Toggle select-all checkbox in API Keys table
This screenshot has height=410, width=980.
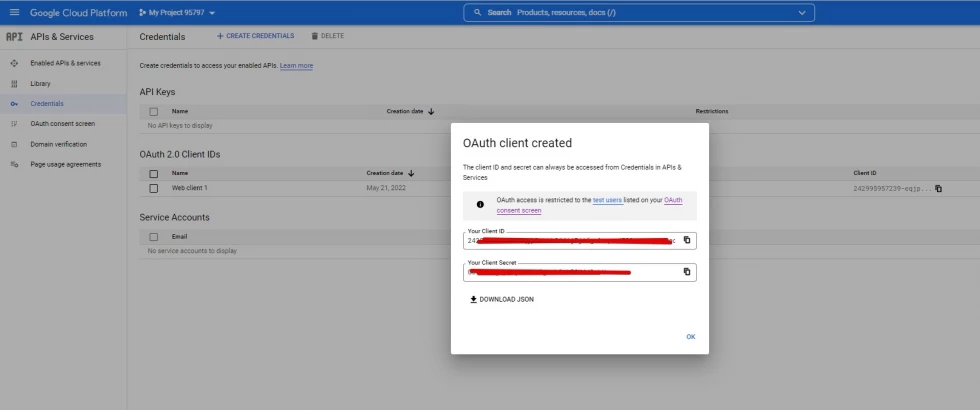pos(154,111)
